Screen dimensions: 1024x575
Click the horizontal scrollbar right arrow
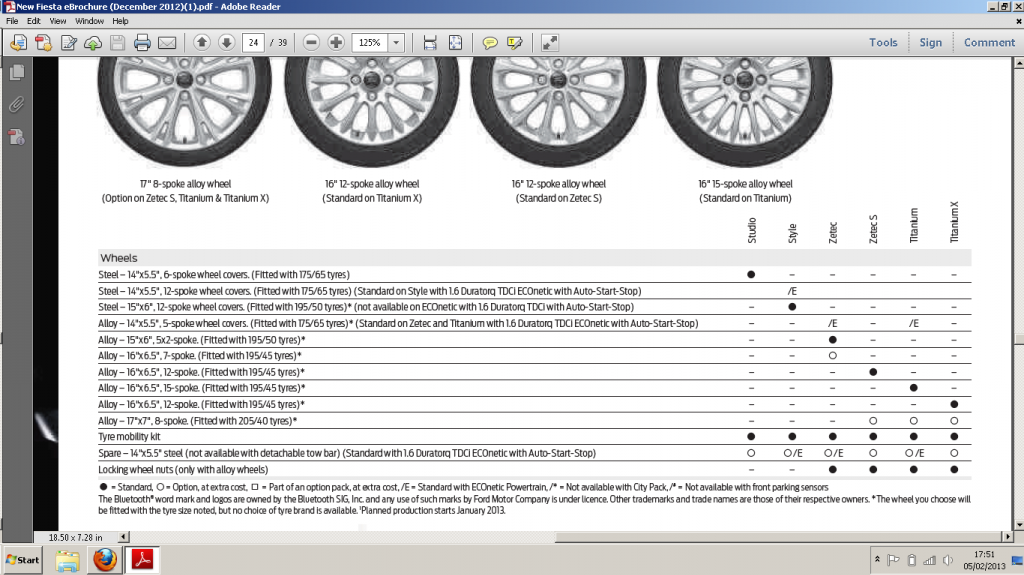(x=1008, y=536)
